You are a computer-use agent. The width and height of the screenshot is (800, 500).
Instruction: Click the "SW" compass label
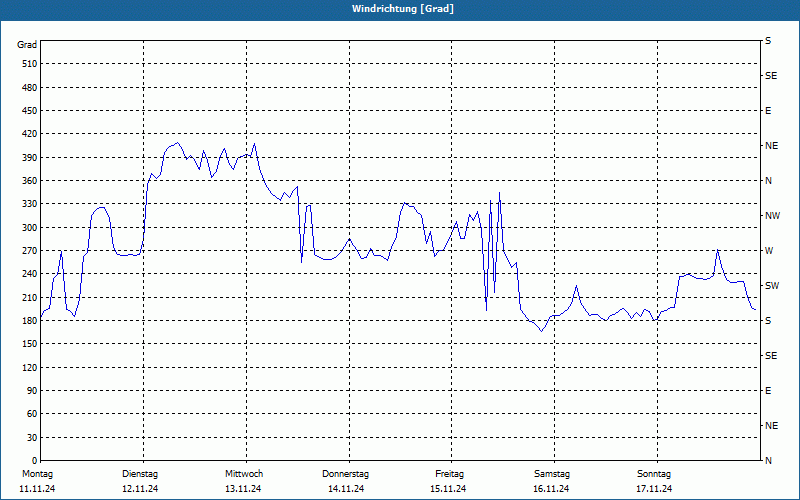click(772, 286)
